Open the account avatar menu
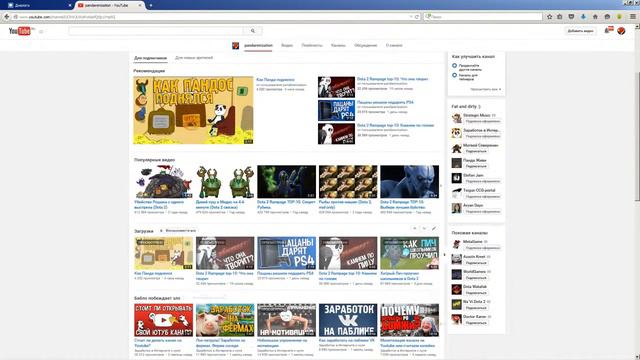This screenshot has width=640, height=360. [x=621, y=31]
